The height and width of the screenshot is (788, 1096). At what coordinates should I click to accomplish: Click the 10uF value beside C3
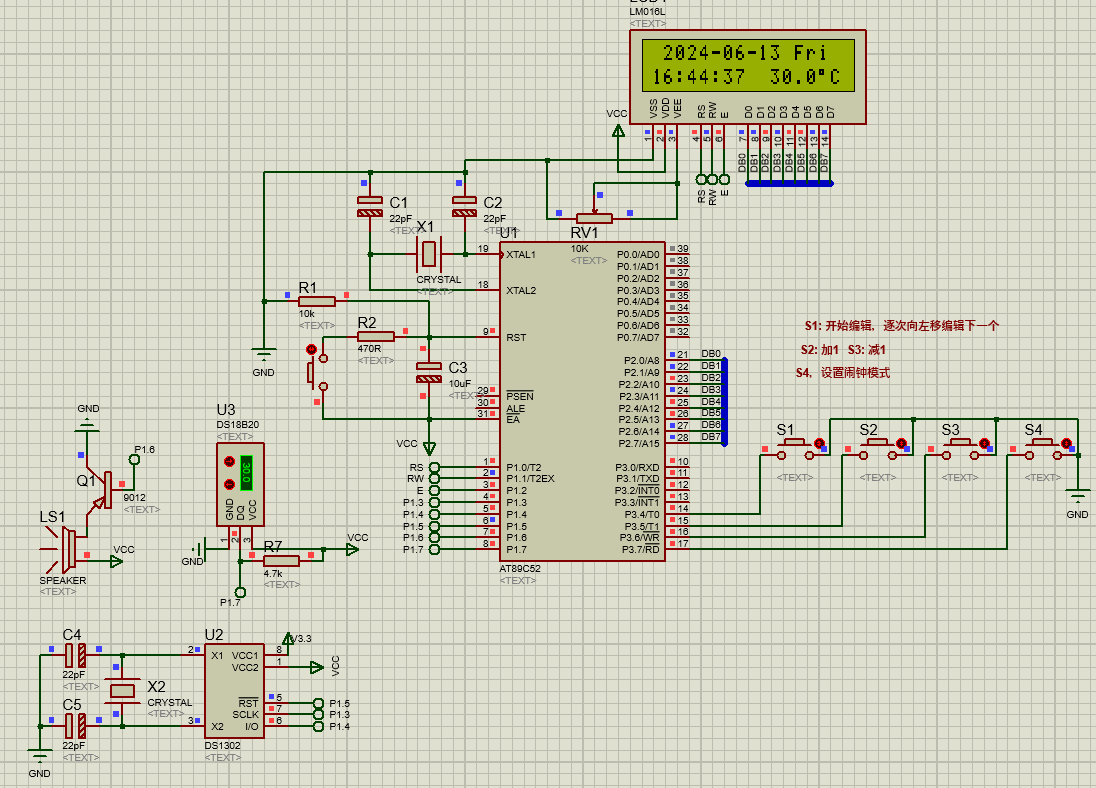[x=460, y=383]
